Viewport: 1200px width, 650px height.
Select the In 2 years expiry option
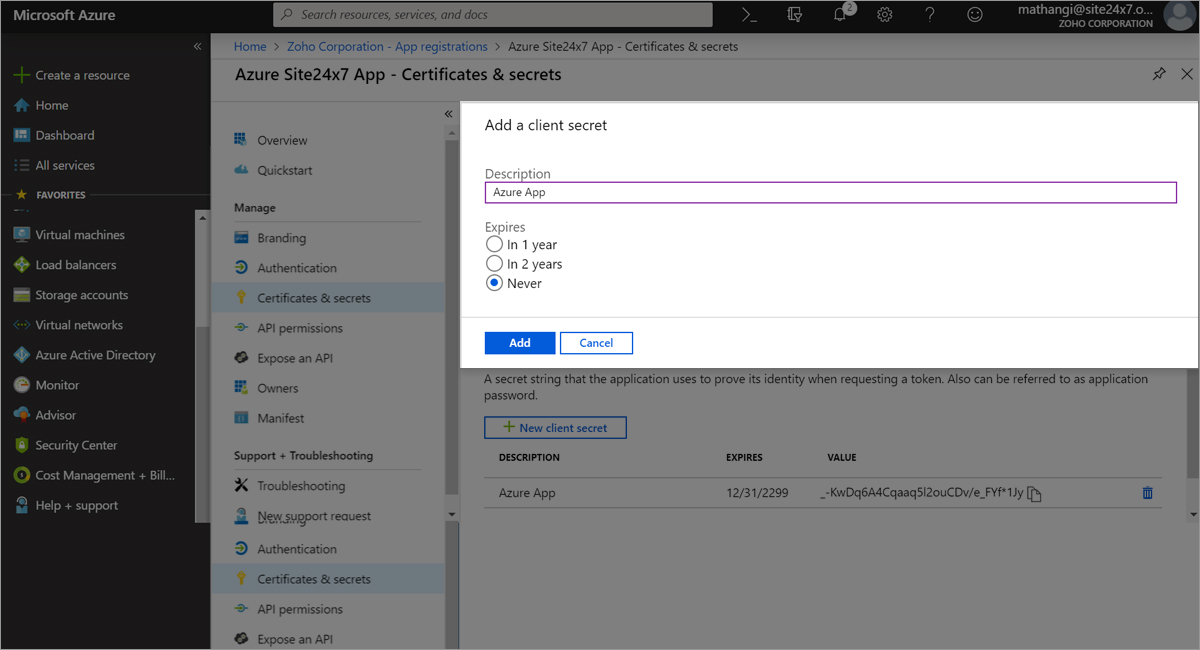pos(494,263)
